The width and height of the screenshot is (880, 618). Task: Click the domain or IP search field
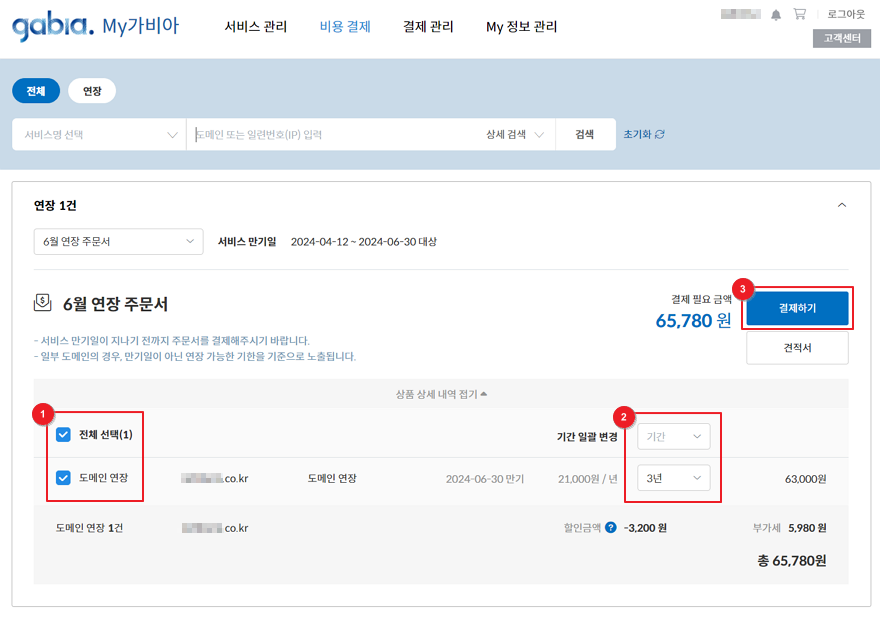click(x=330, y=134)
